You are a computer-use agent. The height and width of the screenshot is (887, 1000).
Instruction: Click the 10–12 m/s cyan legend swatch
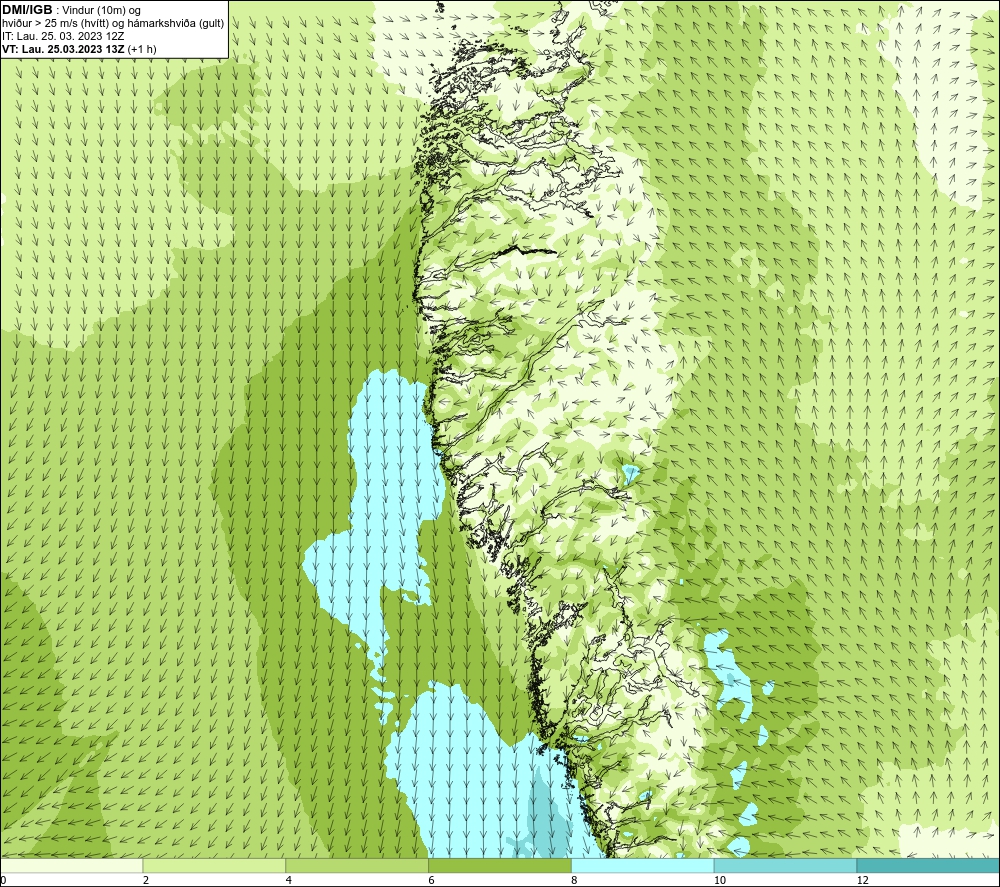tap(786, 865)
